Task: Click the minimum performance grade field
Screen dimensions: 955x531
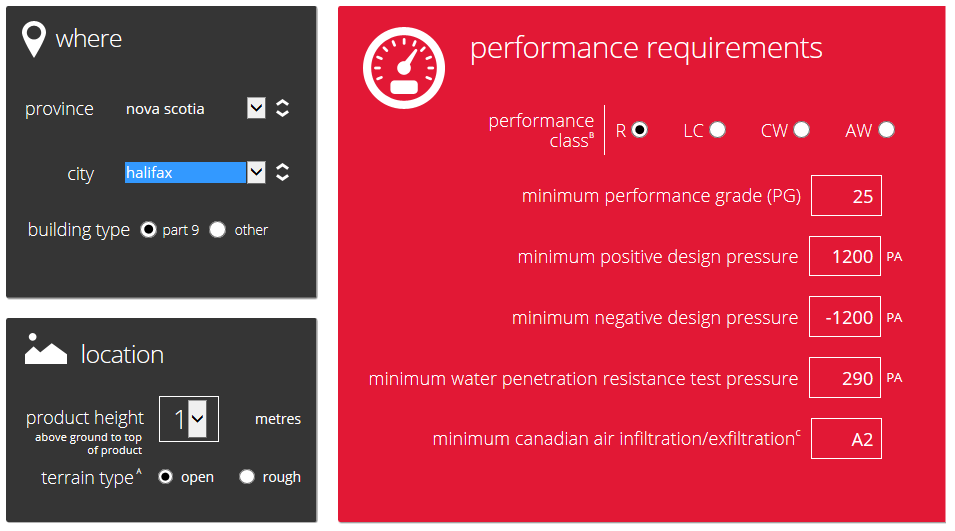Action: pyautogui.click(x=846, y=196)
